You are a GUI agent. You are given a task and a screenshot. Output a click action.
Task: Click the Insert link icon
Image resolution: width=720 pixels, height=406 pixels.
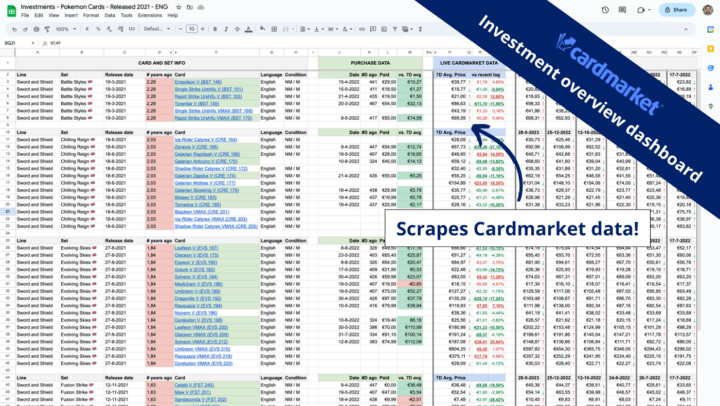click(x=362, y=29)
